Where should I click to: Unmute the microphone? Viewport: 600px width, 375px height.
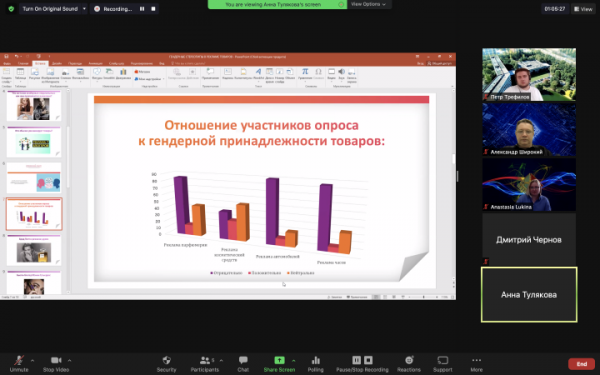coord(19,364)
